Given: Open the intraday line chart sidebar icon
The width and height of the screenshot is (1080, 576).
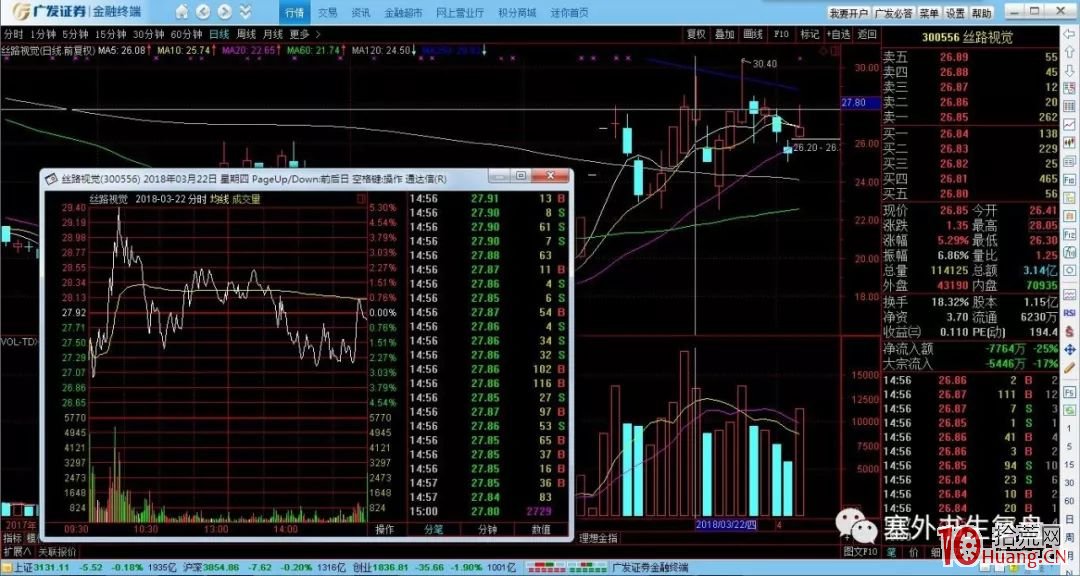Looking at the screenshot, I should (1069, 125).
